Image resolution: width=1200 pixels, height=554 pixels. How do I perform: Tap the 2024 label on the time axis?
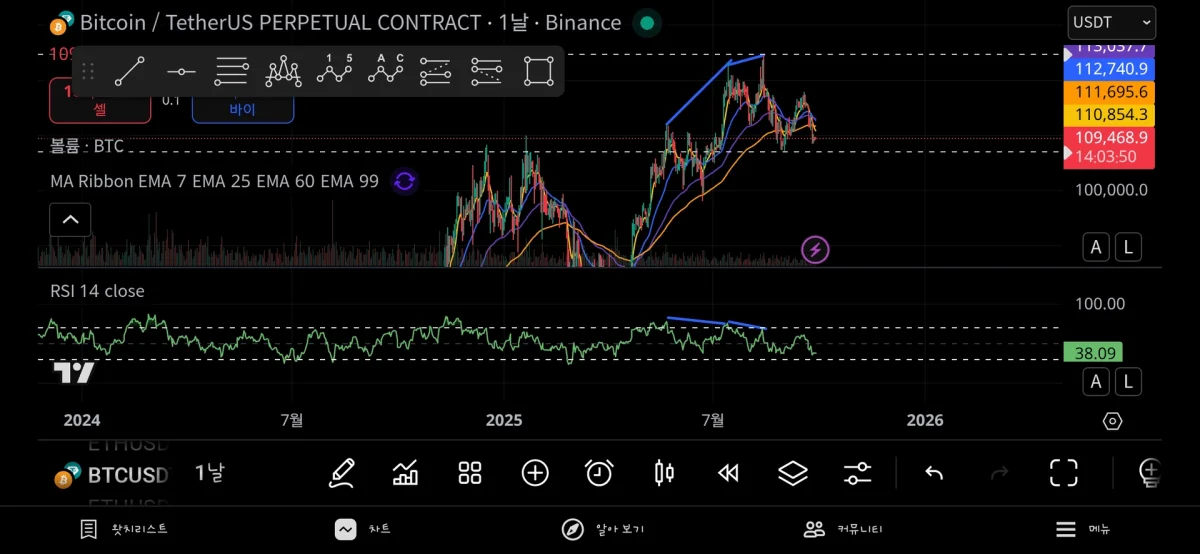coord(81,420)
